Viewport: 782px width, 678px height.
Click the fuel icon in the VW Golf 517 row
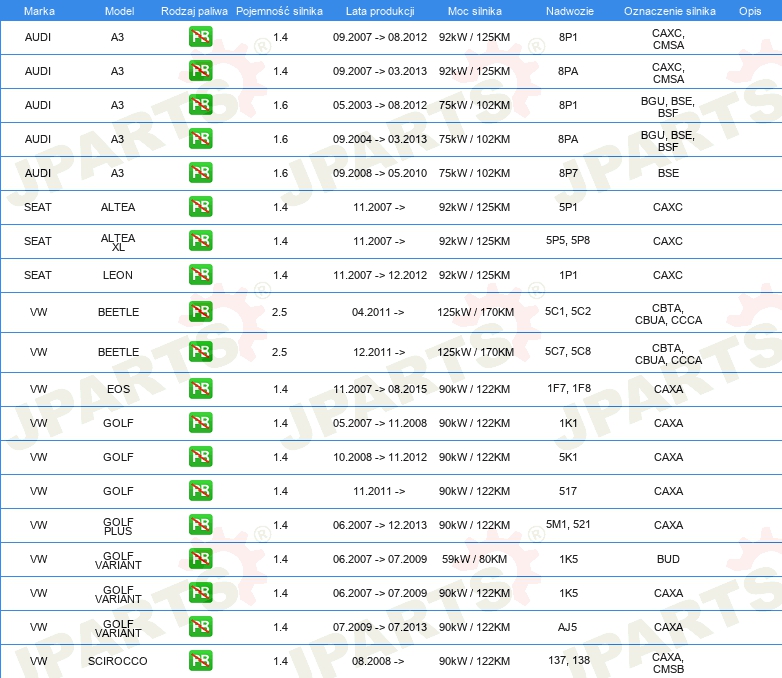[200, 490]
